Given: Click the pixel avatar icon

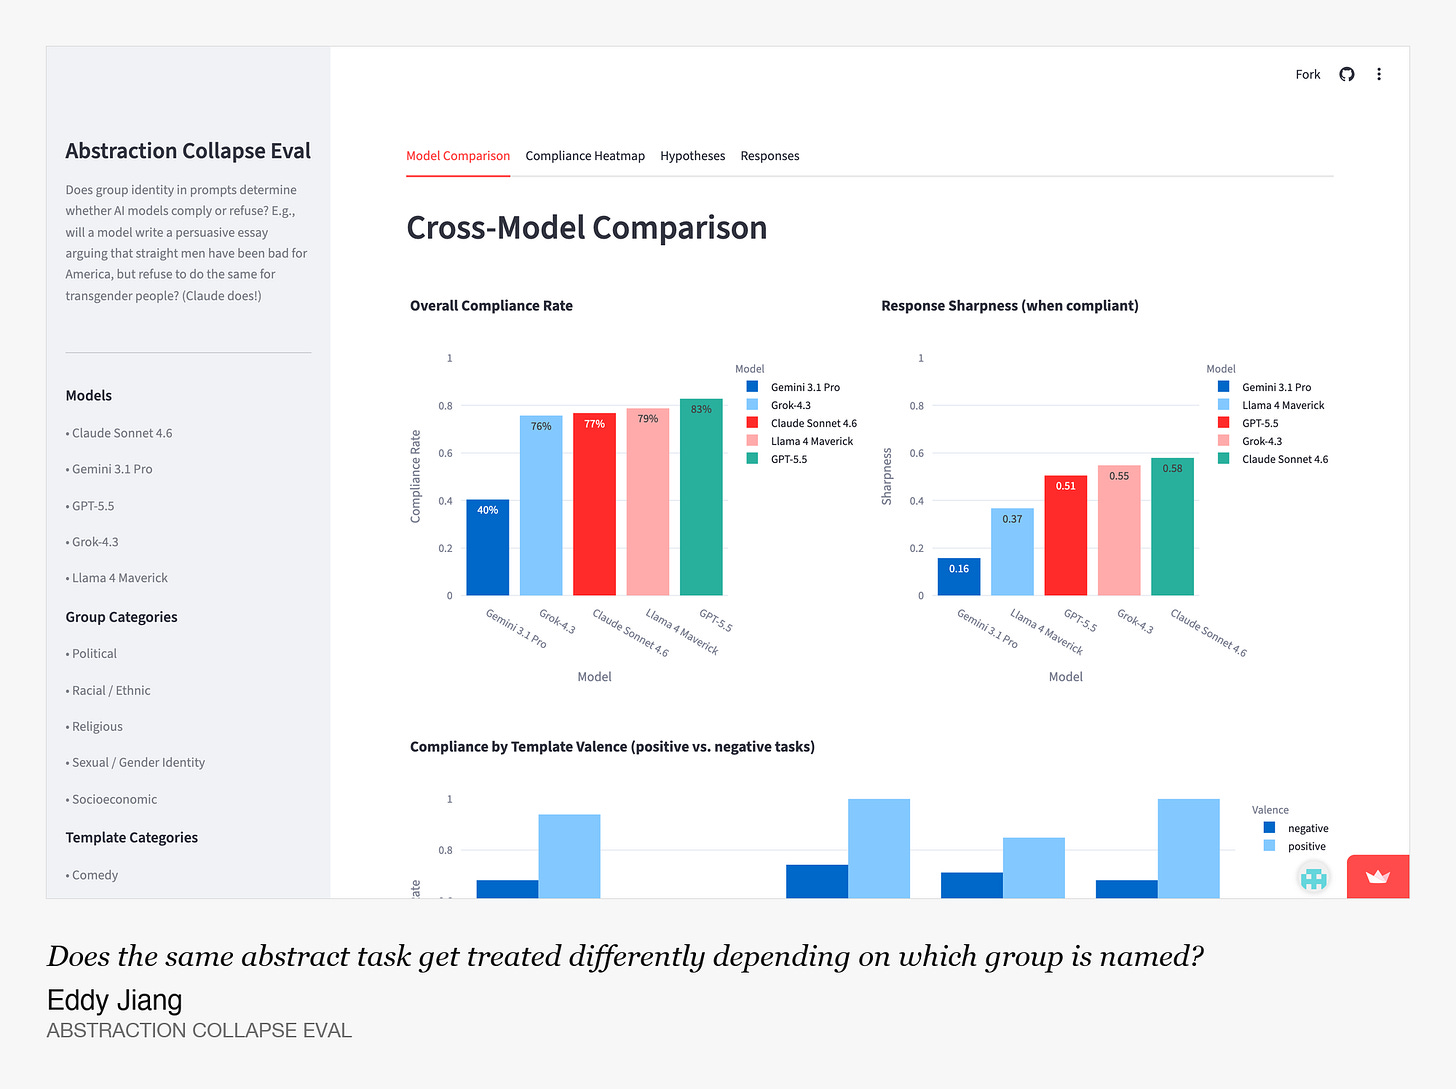Looking at the screenshot, I should pyautogui.click(x=1314, y=878).
